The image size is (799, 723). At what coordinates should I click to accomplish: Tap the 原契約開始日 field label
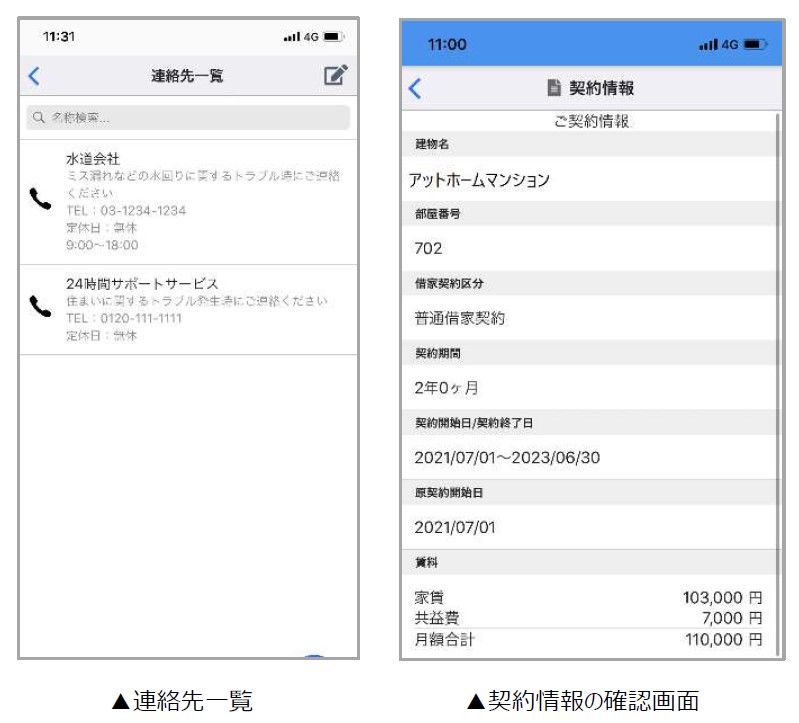click(x=449, y=493)
